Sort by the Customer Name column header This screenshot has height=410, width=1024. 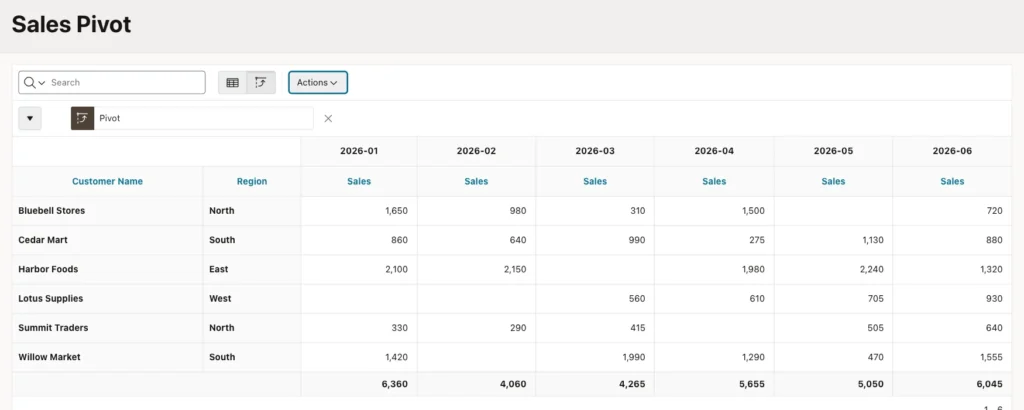tap(107, 181)
